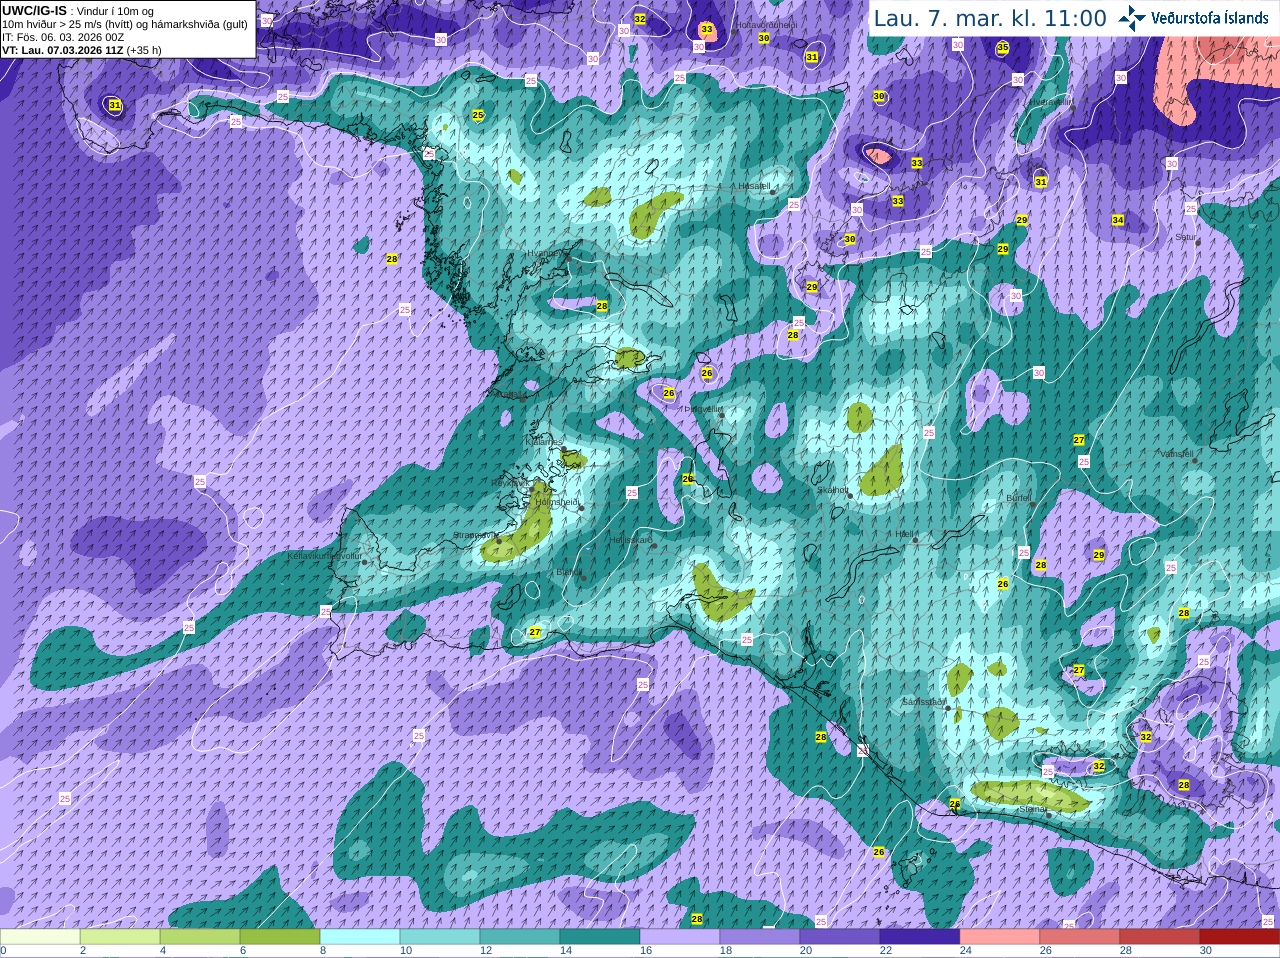Screen dimensions: 1280x958
Task: Pick the 6–8 m/s olive green legend swatch
Action: pos(280,937)
